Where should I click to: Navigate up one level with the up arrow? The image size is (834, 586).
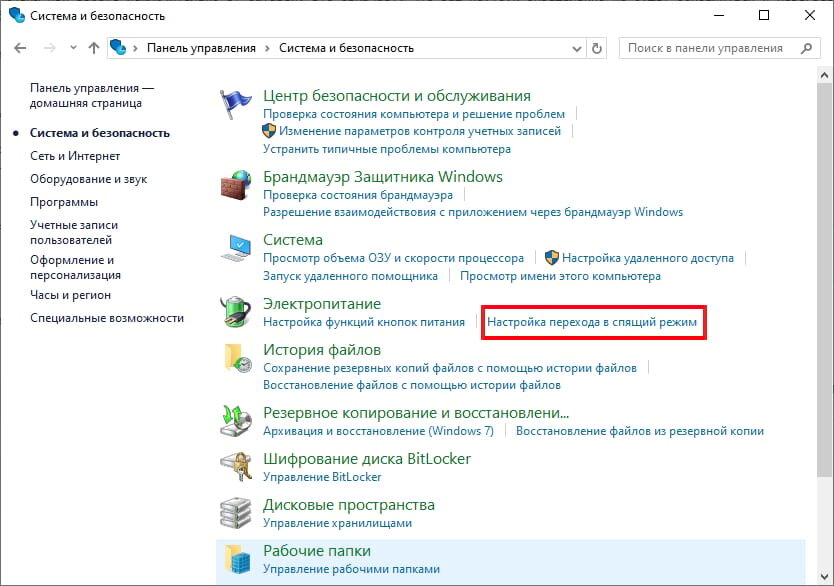(x=92, y=47)
